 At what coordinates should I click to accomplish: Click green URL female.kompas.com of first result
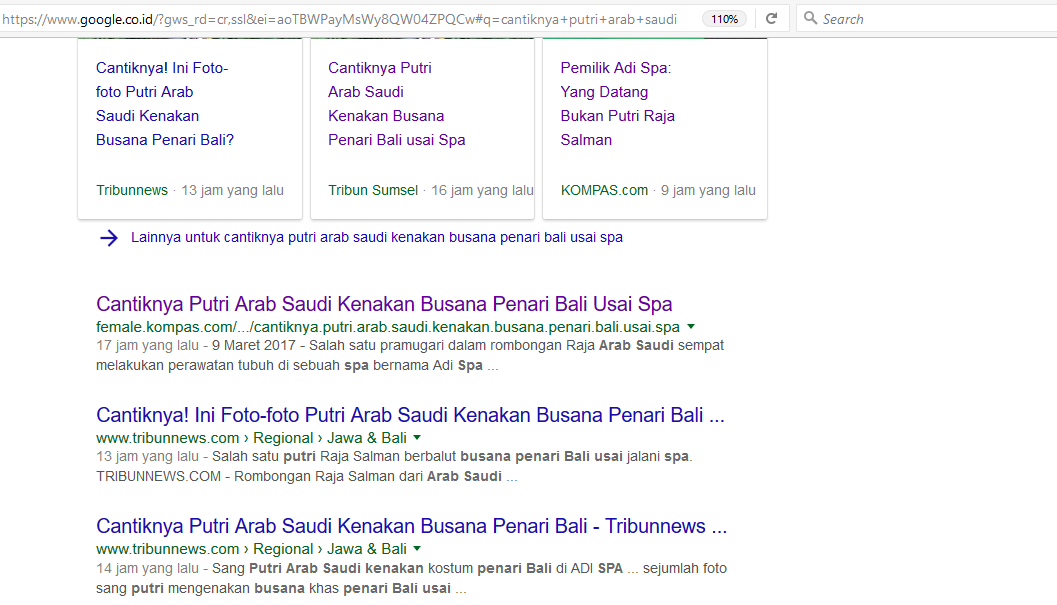tap(388, 327)
